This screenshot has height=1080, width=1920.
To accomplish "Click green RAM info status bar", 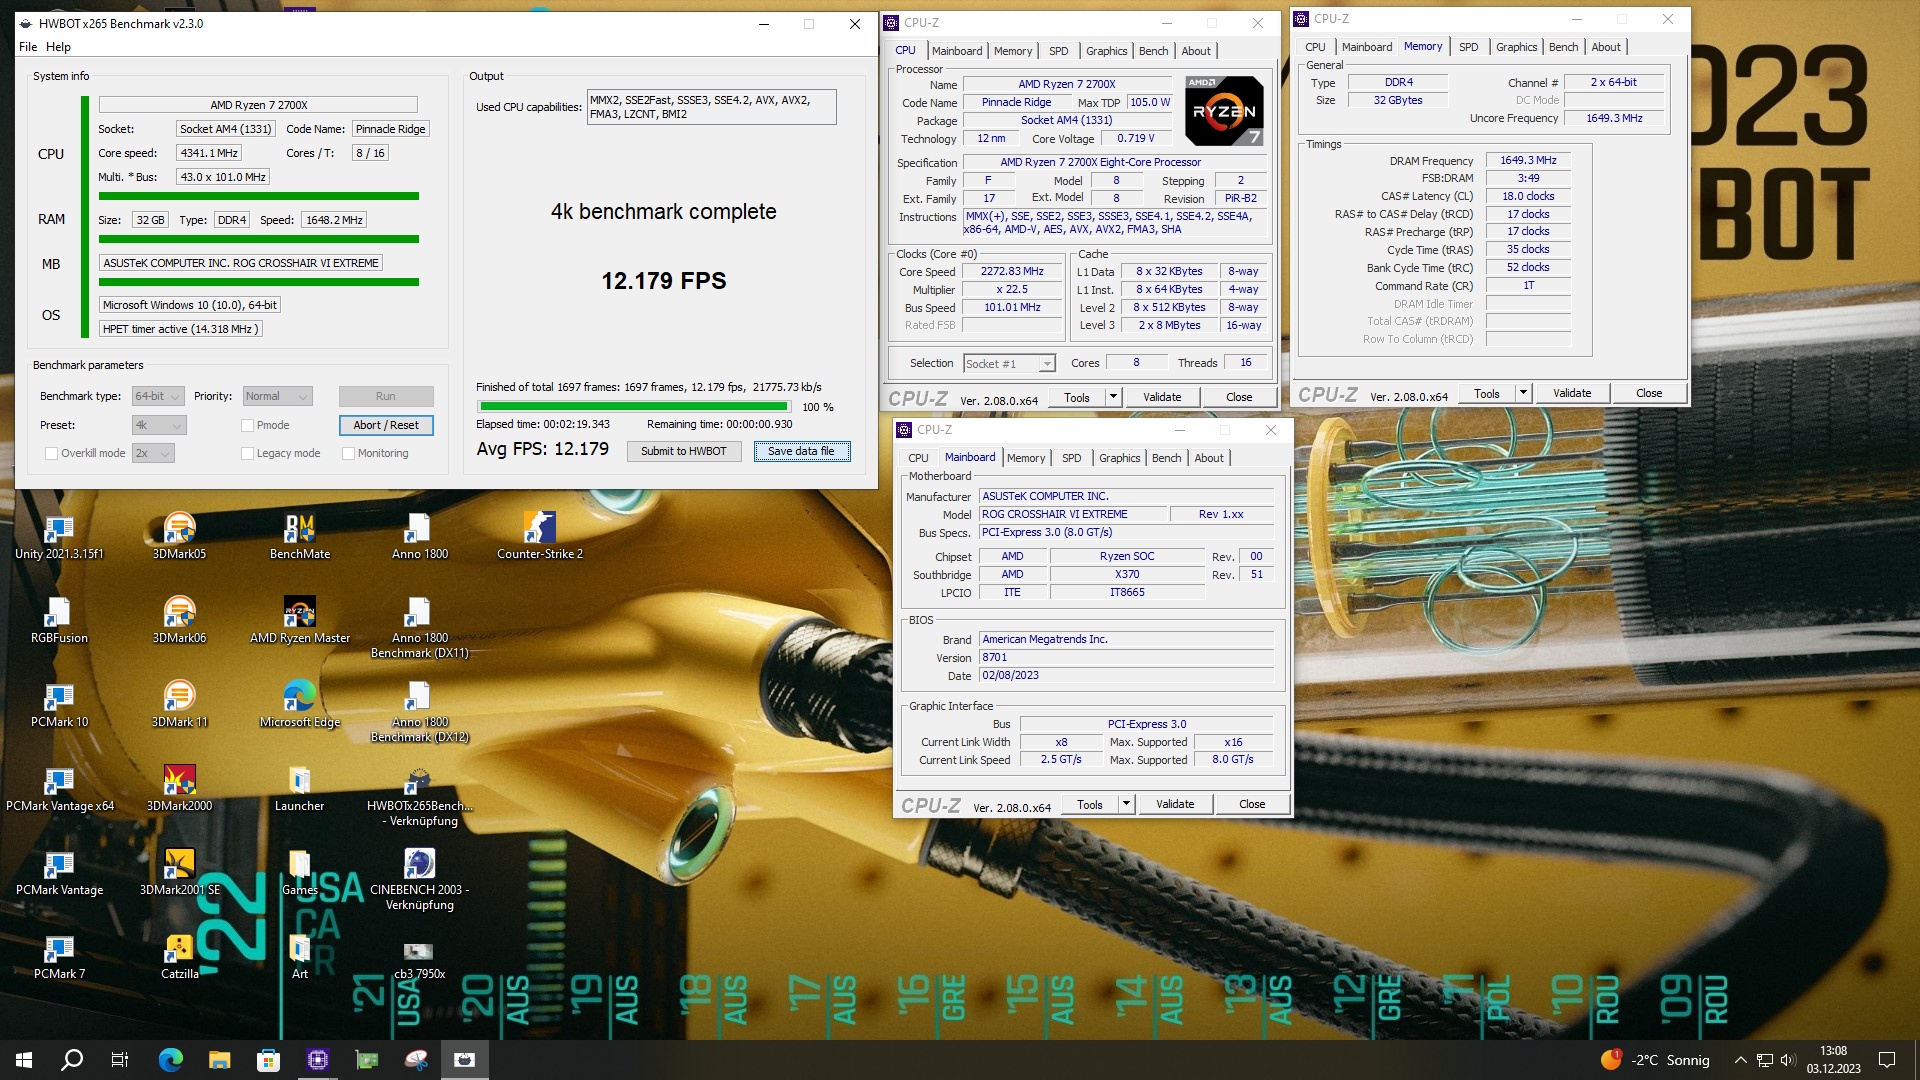I will pyautogui.click(x=258, y=239).
